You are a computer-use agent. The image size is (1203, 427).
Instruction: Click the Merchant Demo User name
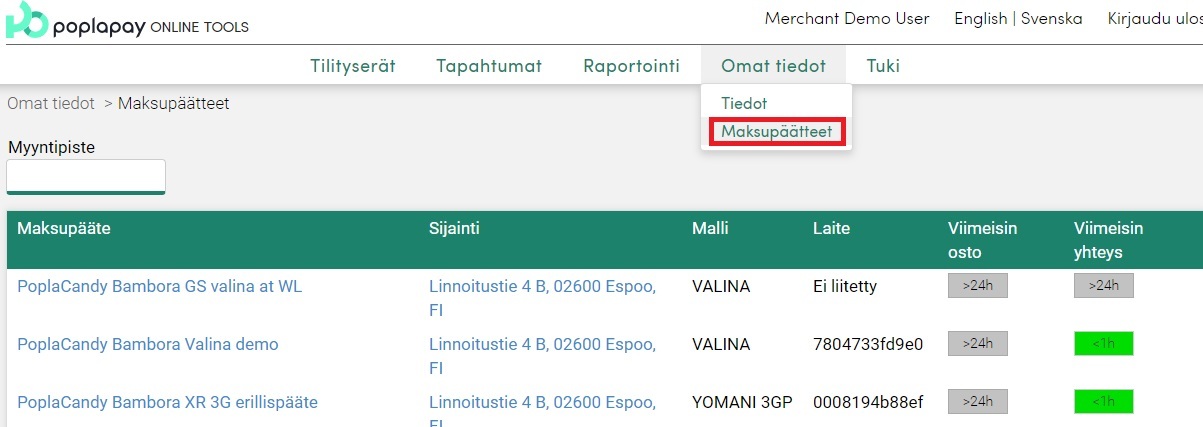[846, 19]
